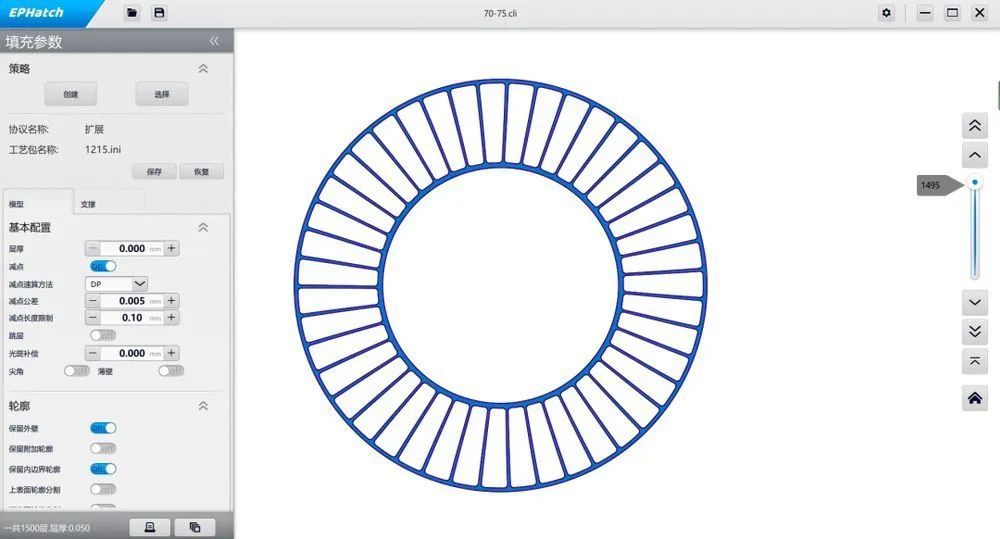Enable the 保留附加轮廓 switch
This screenshot has width=1000, height=539.
click(103, 448)
